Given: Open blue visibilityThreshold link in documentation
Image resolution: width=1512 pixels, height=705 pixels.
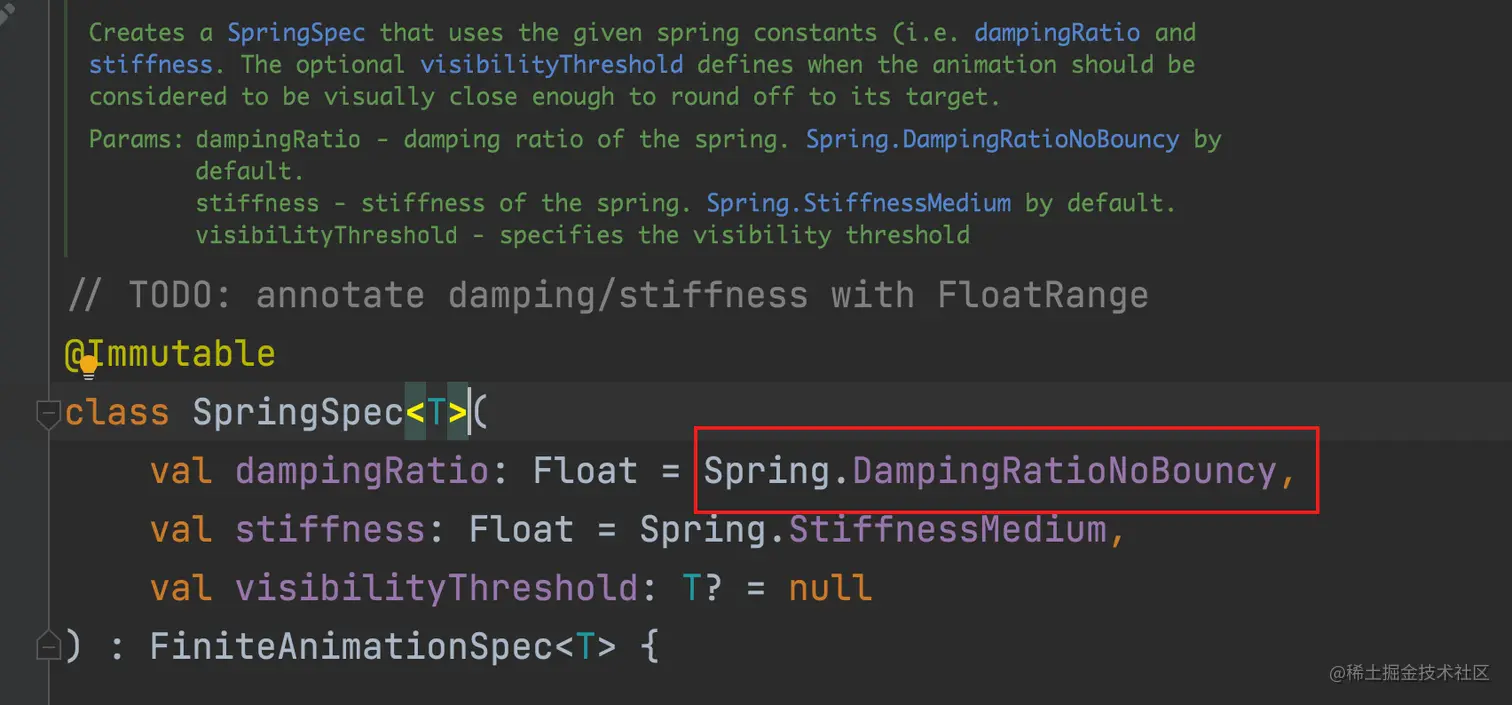Looking at the screenshot, I should pyautogui.click(x=552, y=65).
